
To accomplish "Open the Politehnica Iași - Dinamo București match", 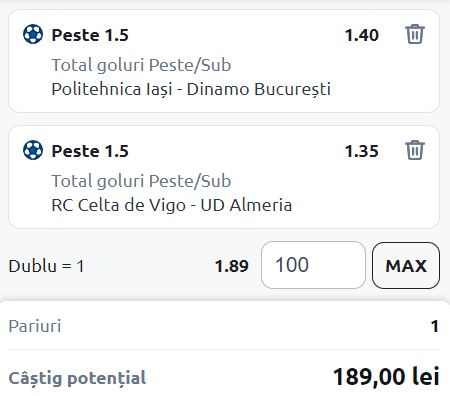I will (191, 89).
